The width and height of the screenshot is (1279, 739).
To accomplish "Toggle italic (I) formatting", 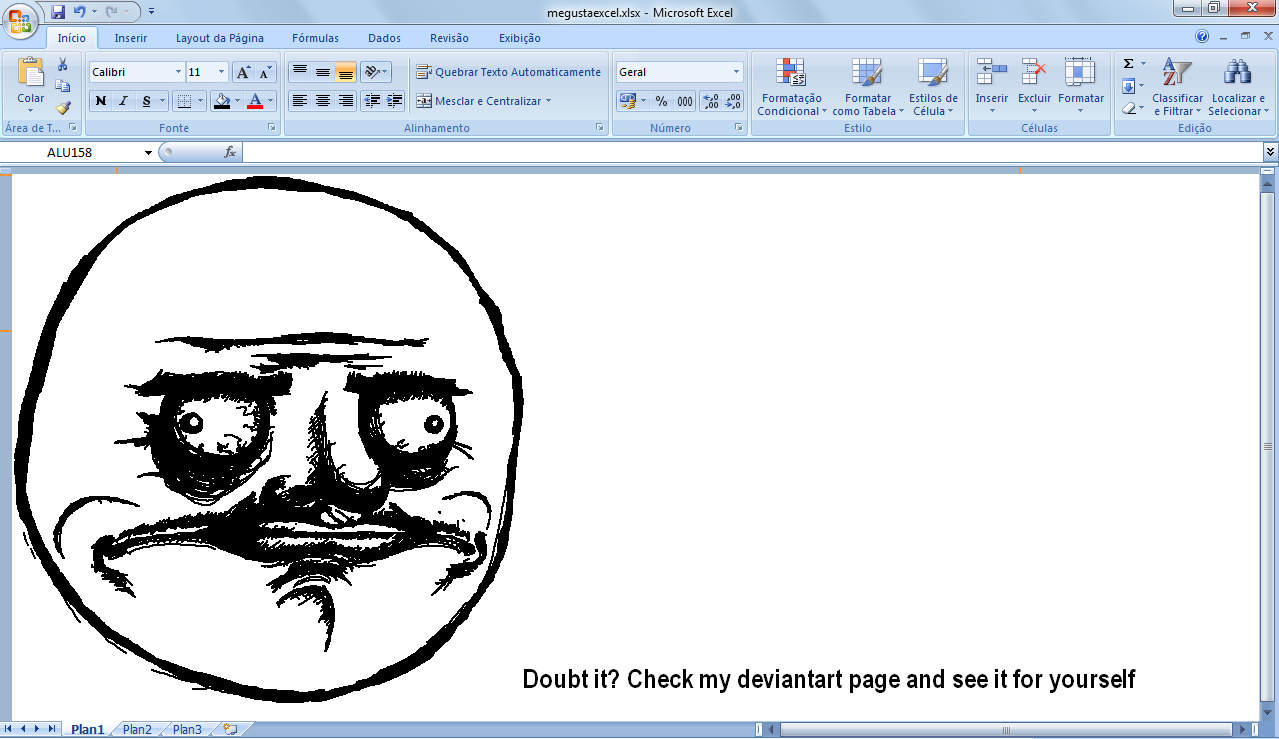I will (x=124, y=101).
